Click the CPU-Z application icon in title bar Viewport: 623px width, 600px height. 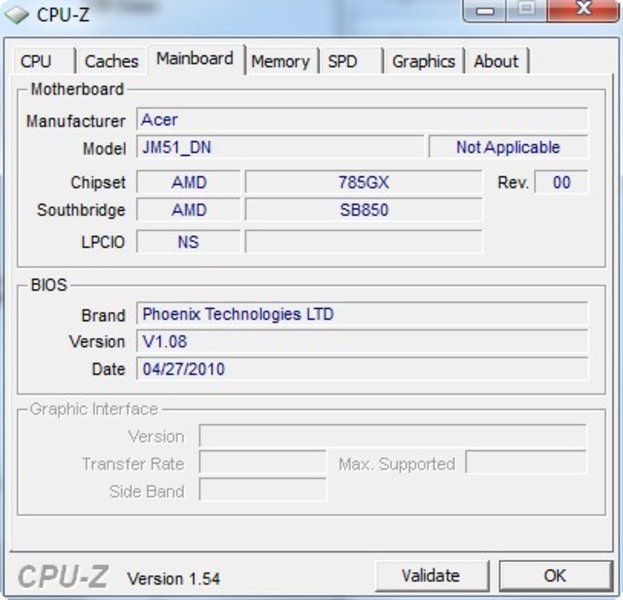pyautogui.click(x=17, y=15)
